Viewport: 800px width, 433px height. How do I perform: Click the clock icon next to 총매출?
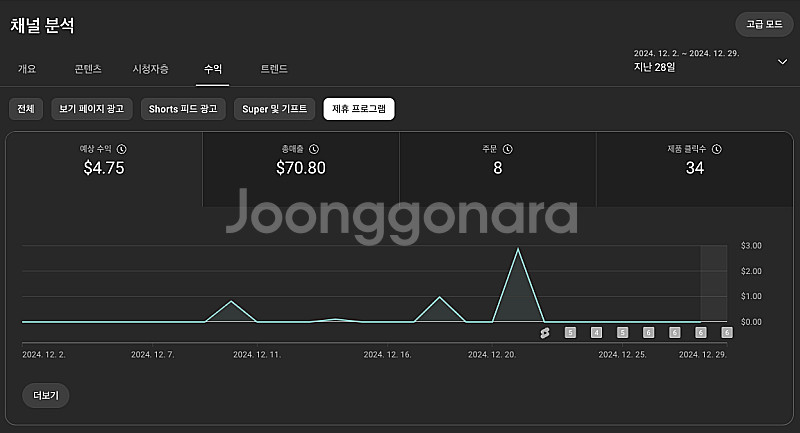[314, 149]
